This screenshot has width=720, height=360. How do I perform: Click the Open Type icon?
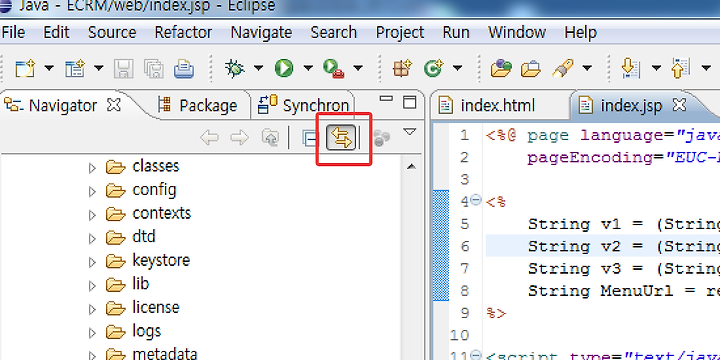click(501, 68)
